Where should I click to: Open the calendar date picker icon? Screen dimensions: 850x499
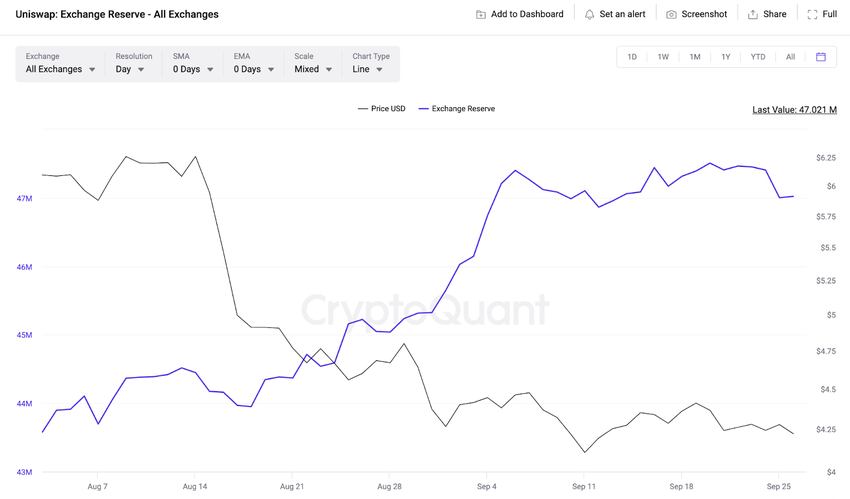[821, 57]
